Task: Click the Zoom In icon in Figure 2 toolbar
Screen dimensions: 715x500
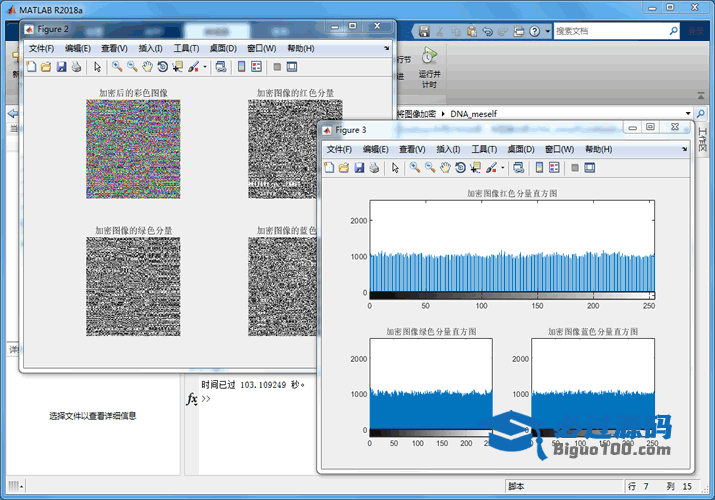Action: coord(117,67)
